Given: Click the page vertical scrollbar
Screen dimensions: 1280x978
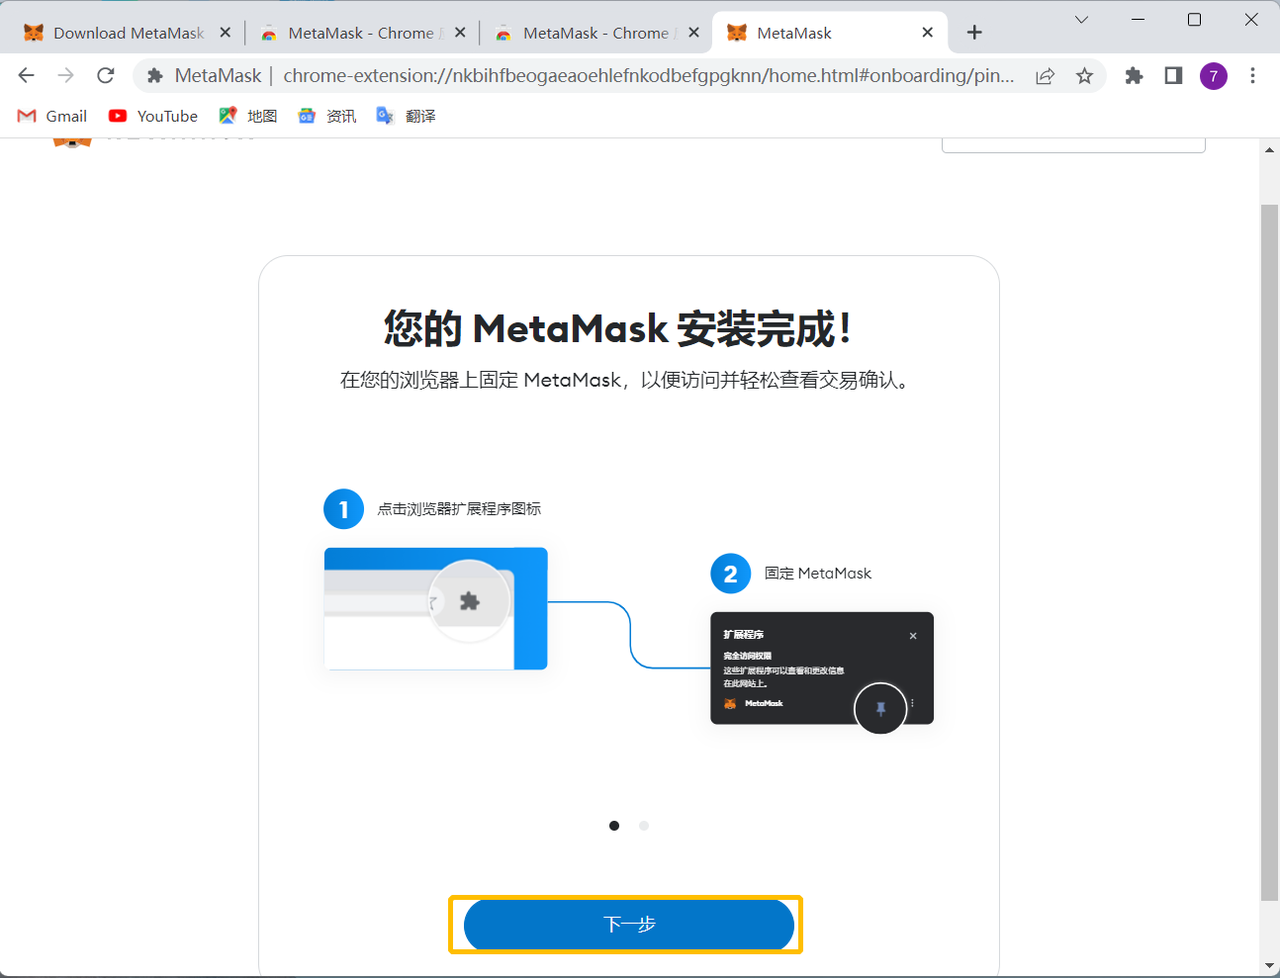Looking at the screenshot, I should pyautogui.click(x=1270, y=551).
